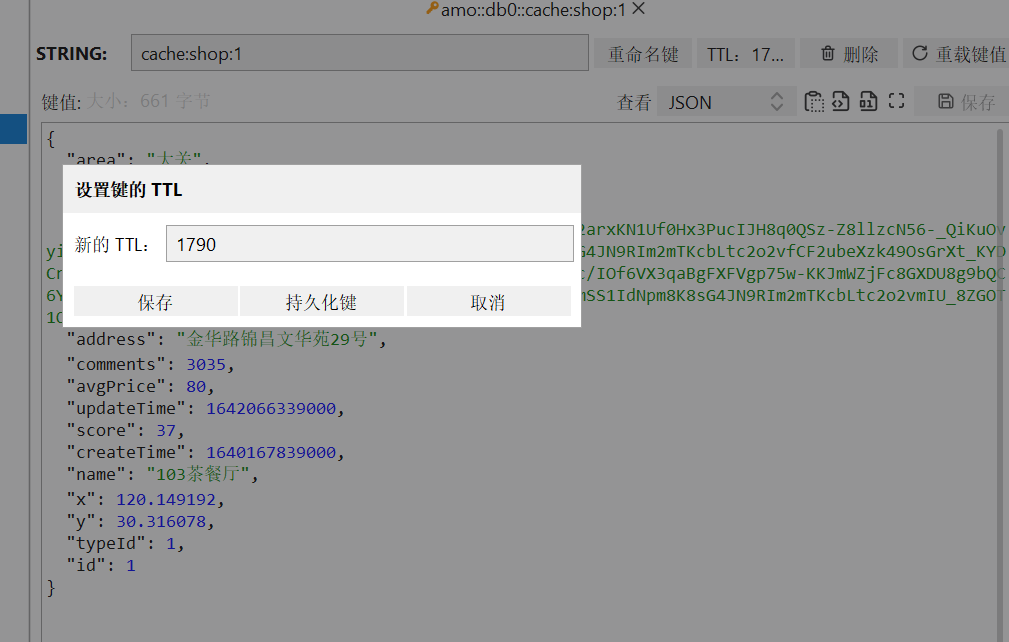Click the copy to clipboard icon
The height and width of the screenshot is (642, 1009).
pyautogui.click(x=813, y=102)
